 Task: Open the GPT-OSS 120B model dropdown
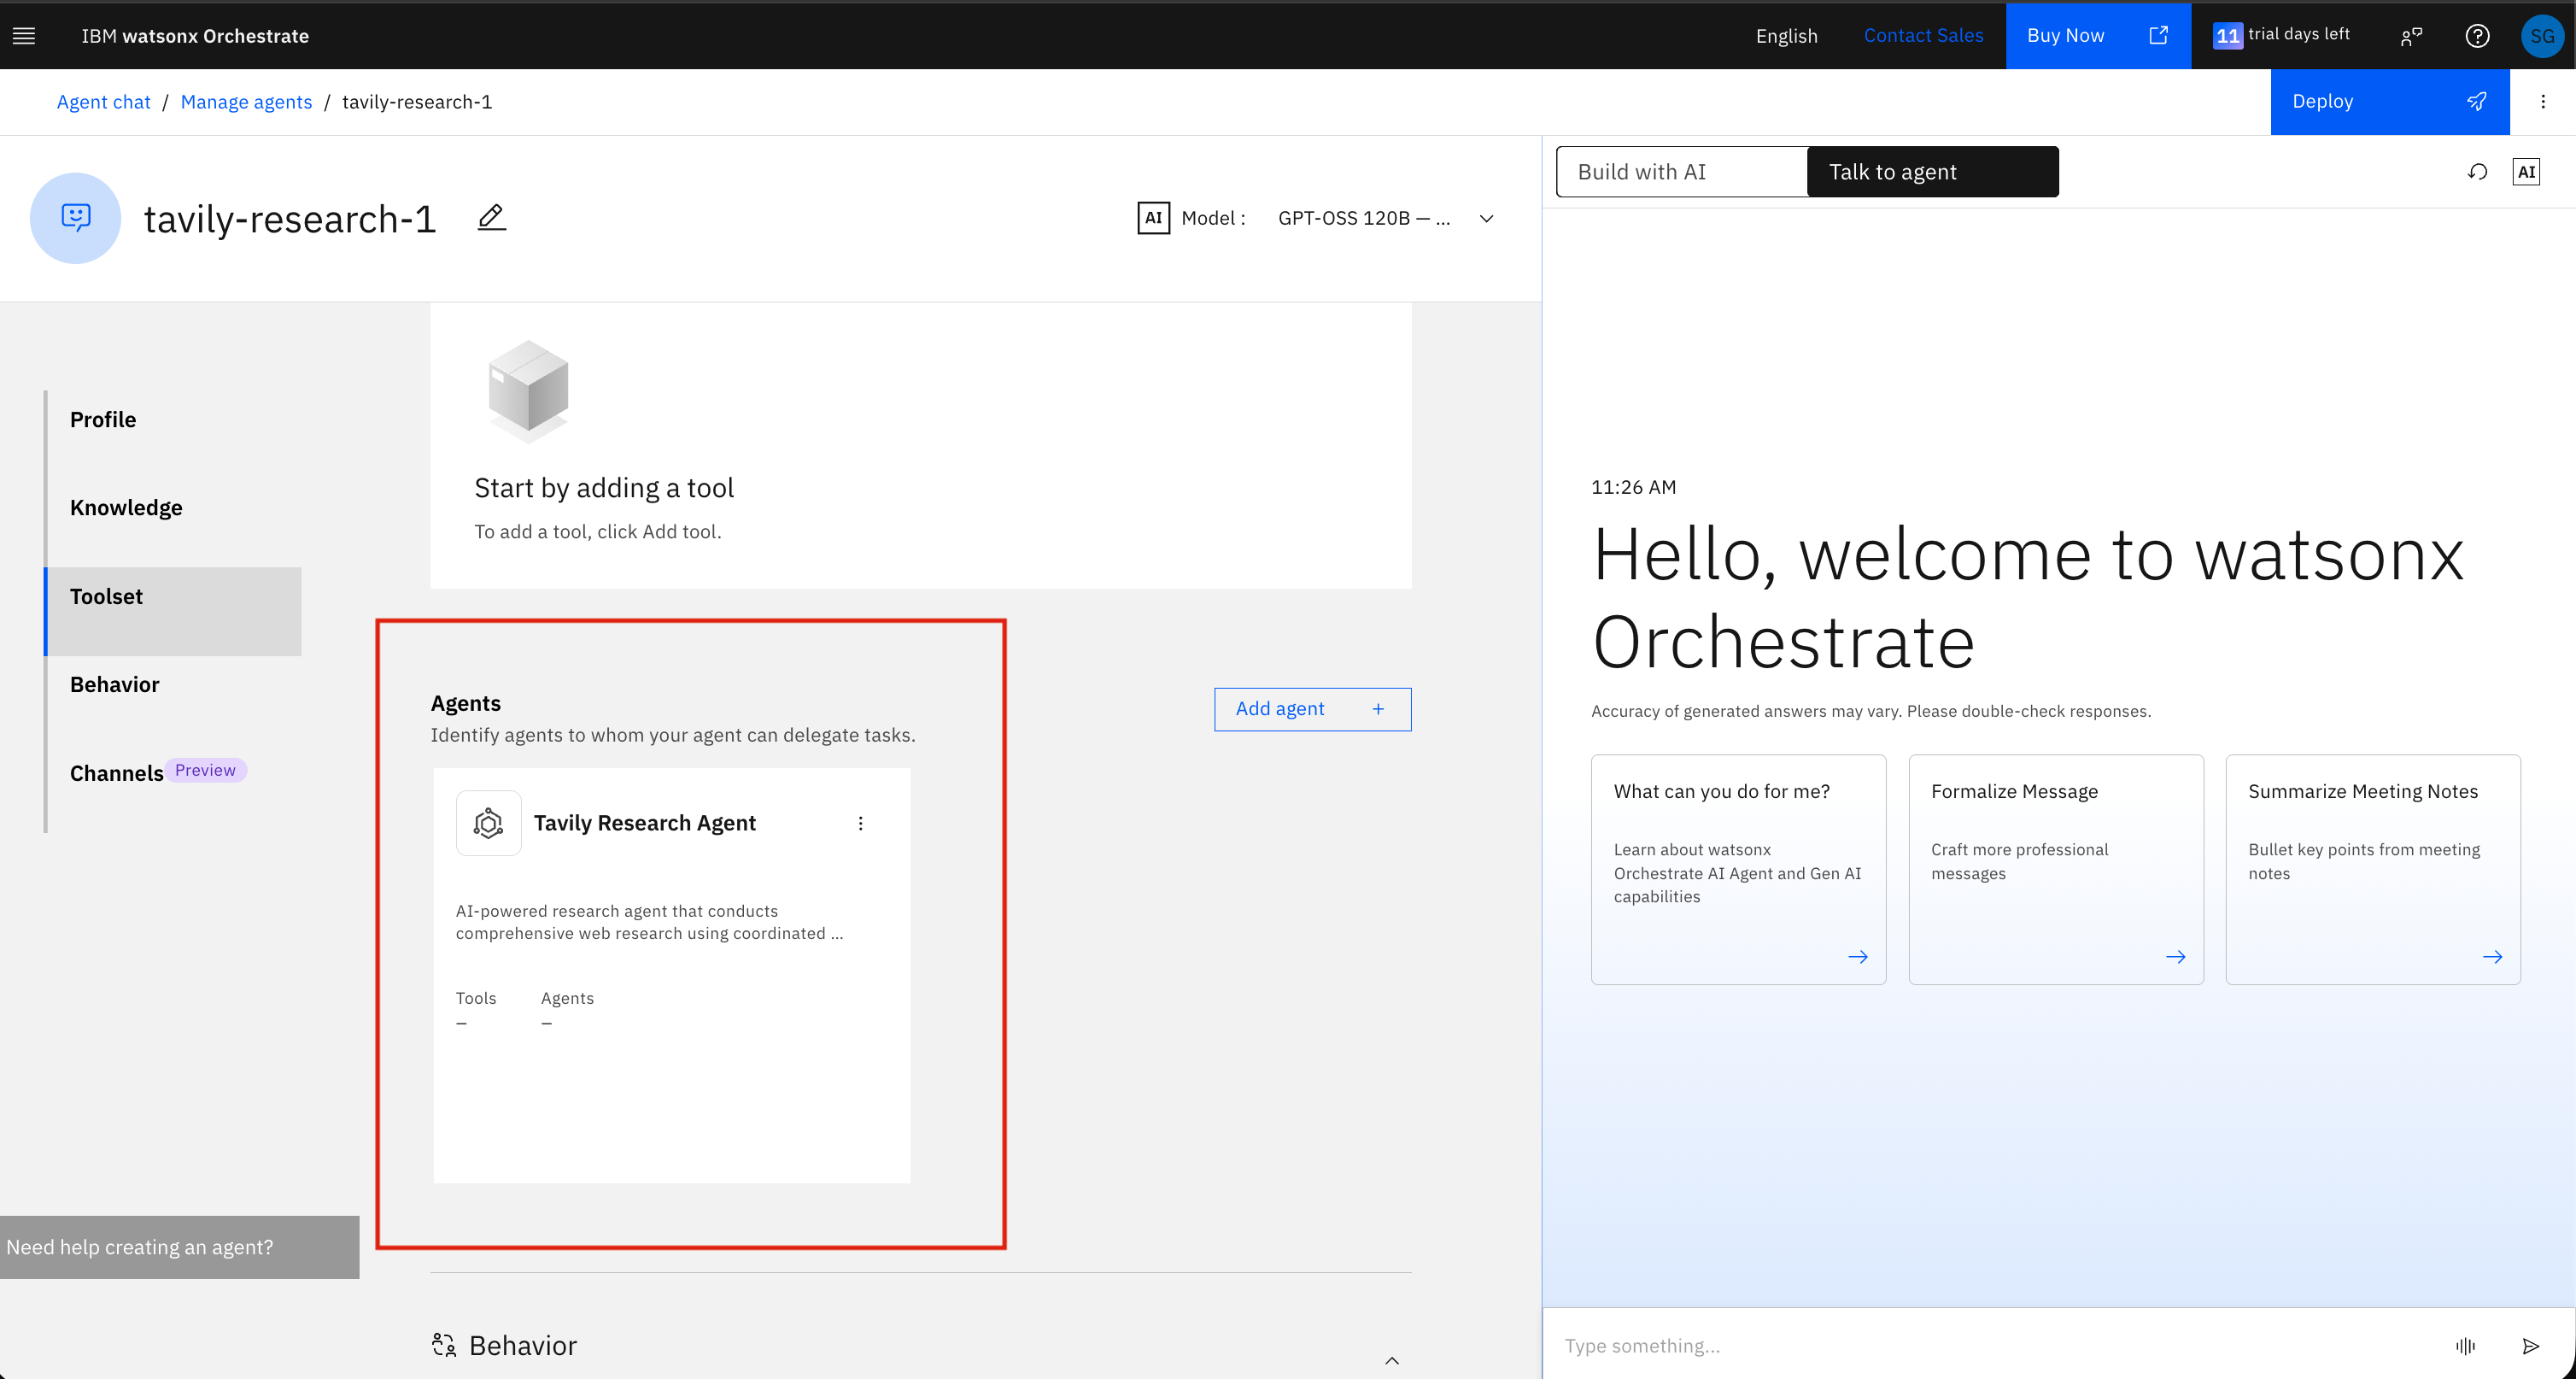click(x=1486, y=218)
